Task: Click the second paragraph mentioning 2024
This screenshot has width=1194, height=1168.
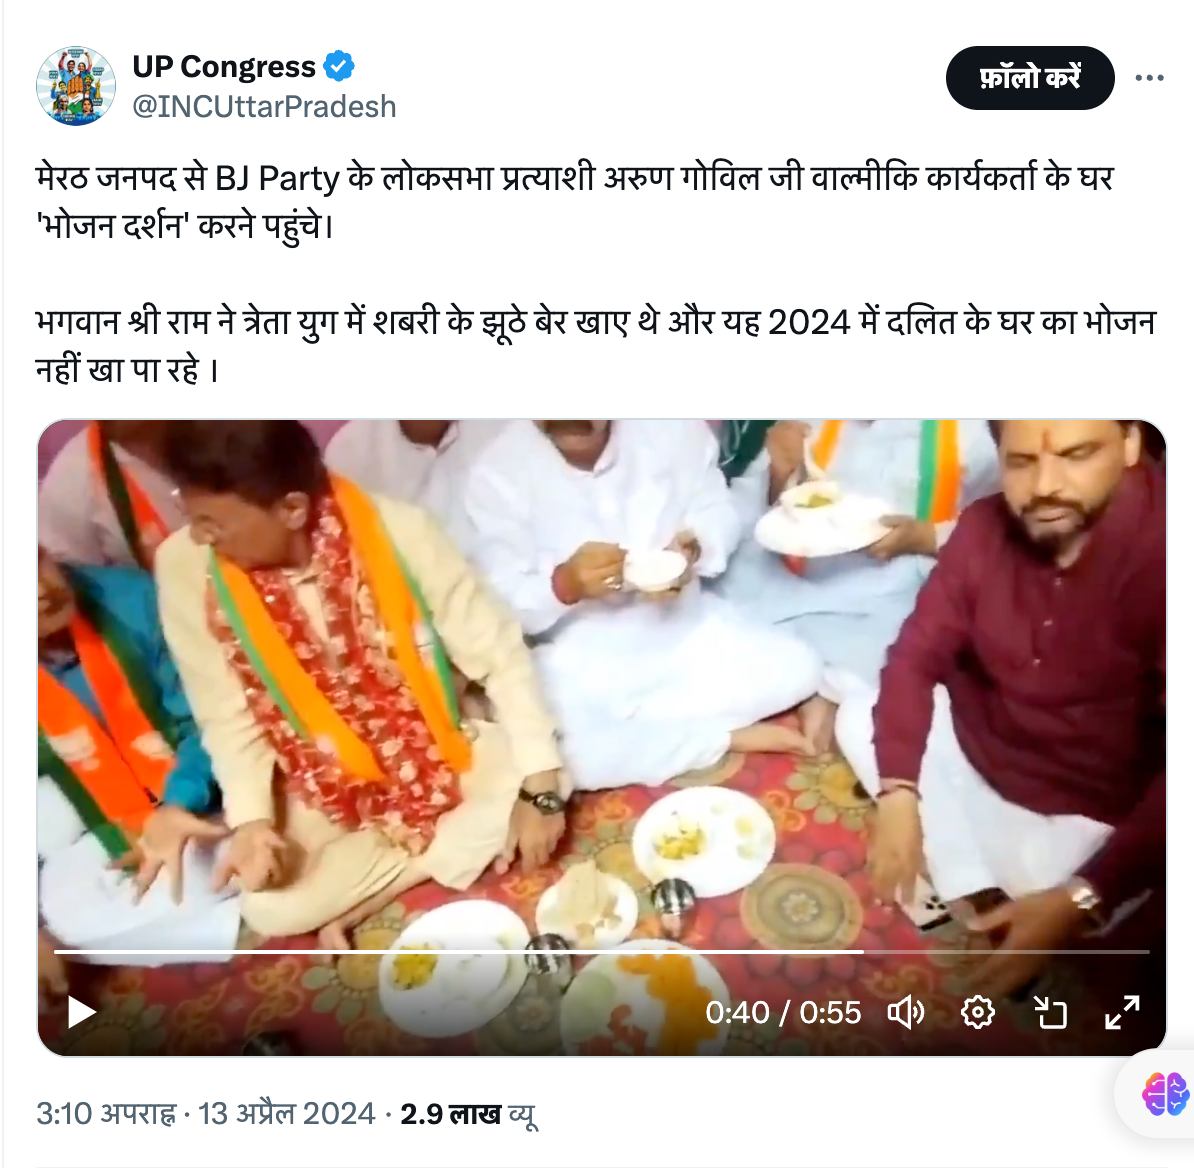Action: (596, 346)
